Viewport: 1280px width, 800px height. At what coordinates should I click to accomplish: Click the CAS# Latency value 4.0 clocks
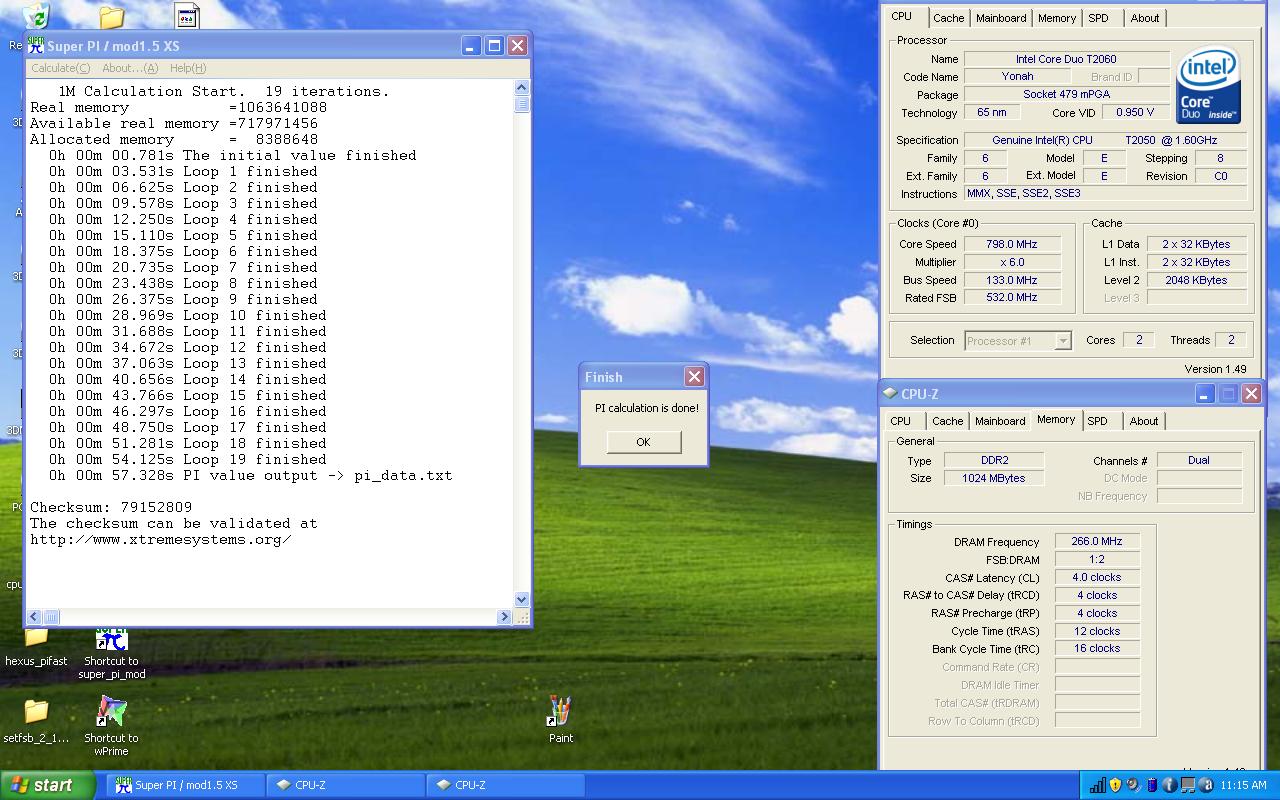coord(1097,578)
